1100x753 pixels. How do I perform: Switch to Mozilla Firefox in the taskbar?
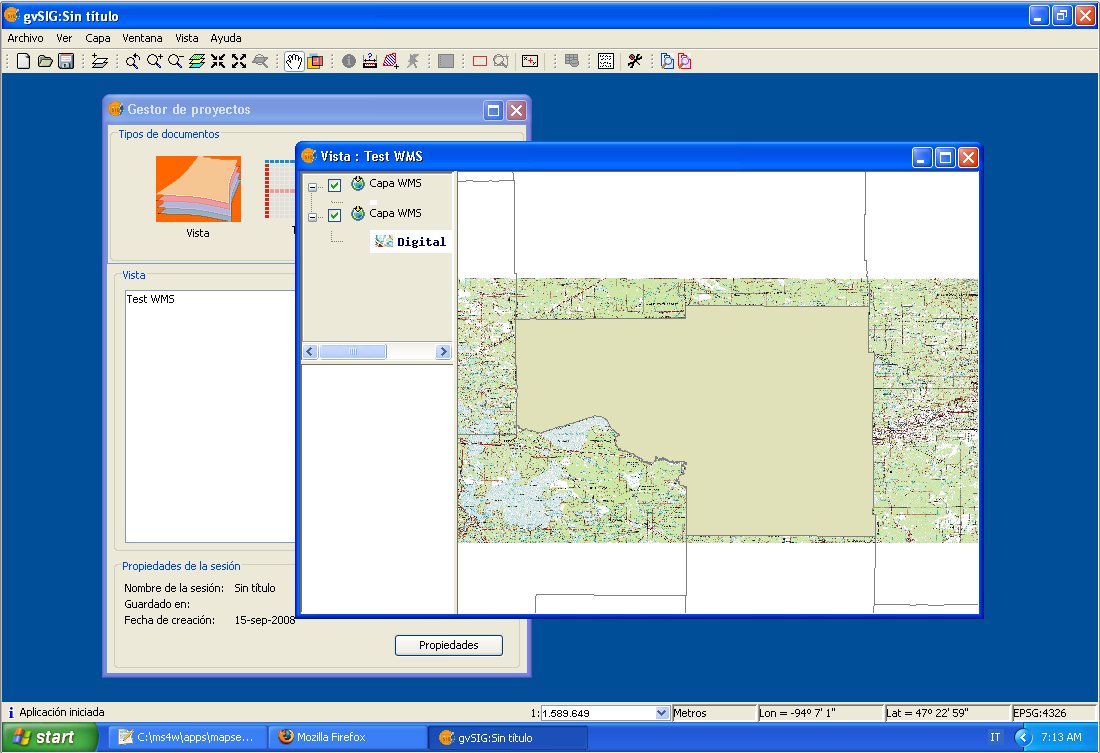(330, 738)
